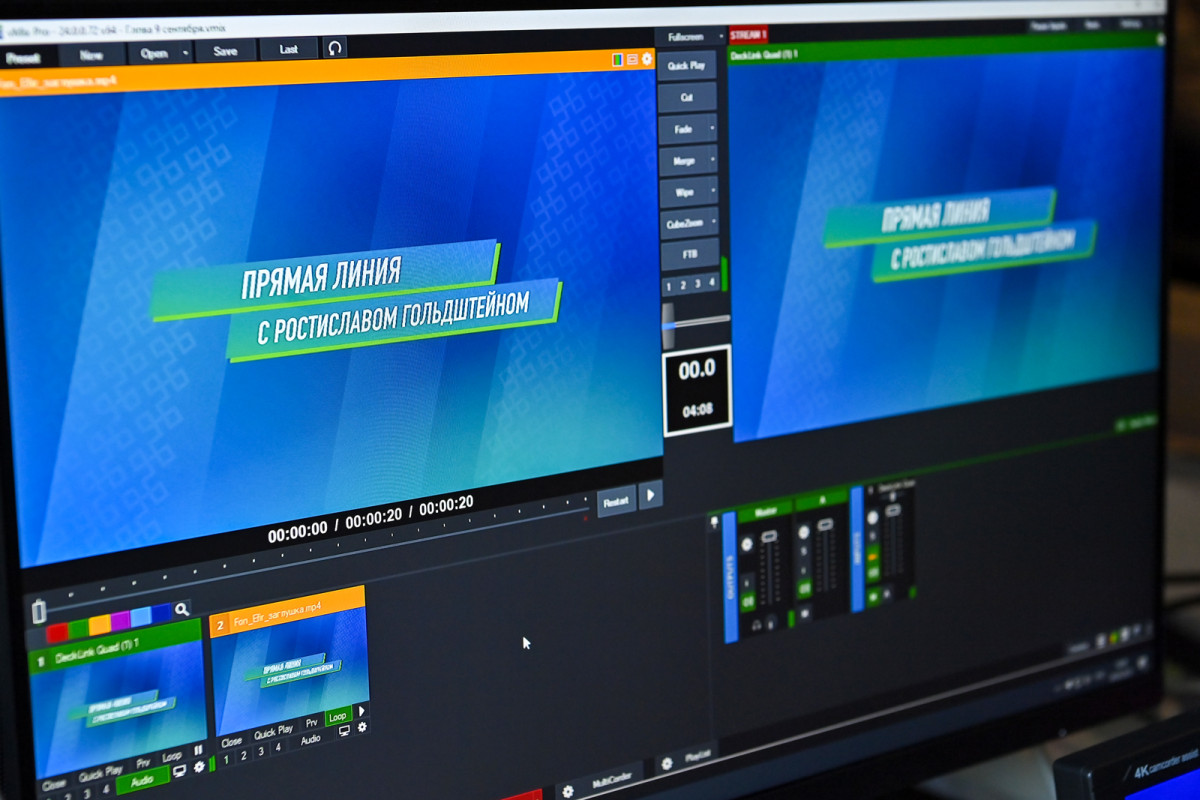
Task: Click the Preset menu button
Action: (x=22, y=58)
